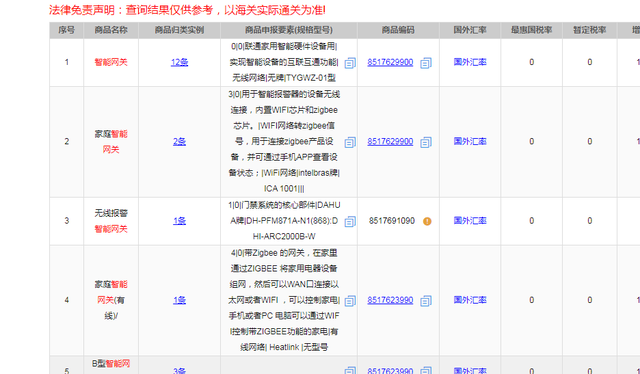Select product name B型智能网 in row 5
This screenshot has width=640, height=374.
coord(111,363)
